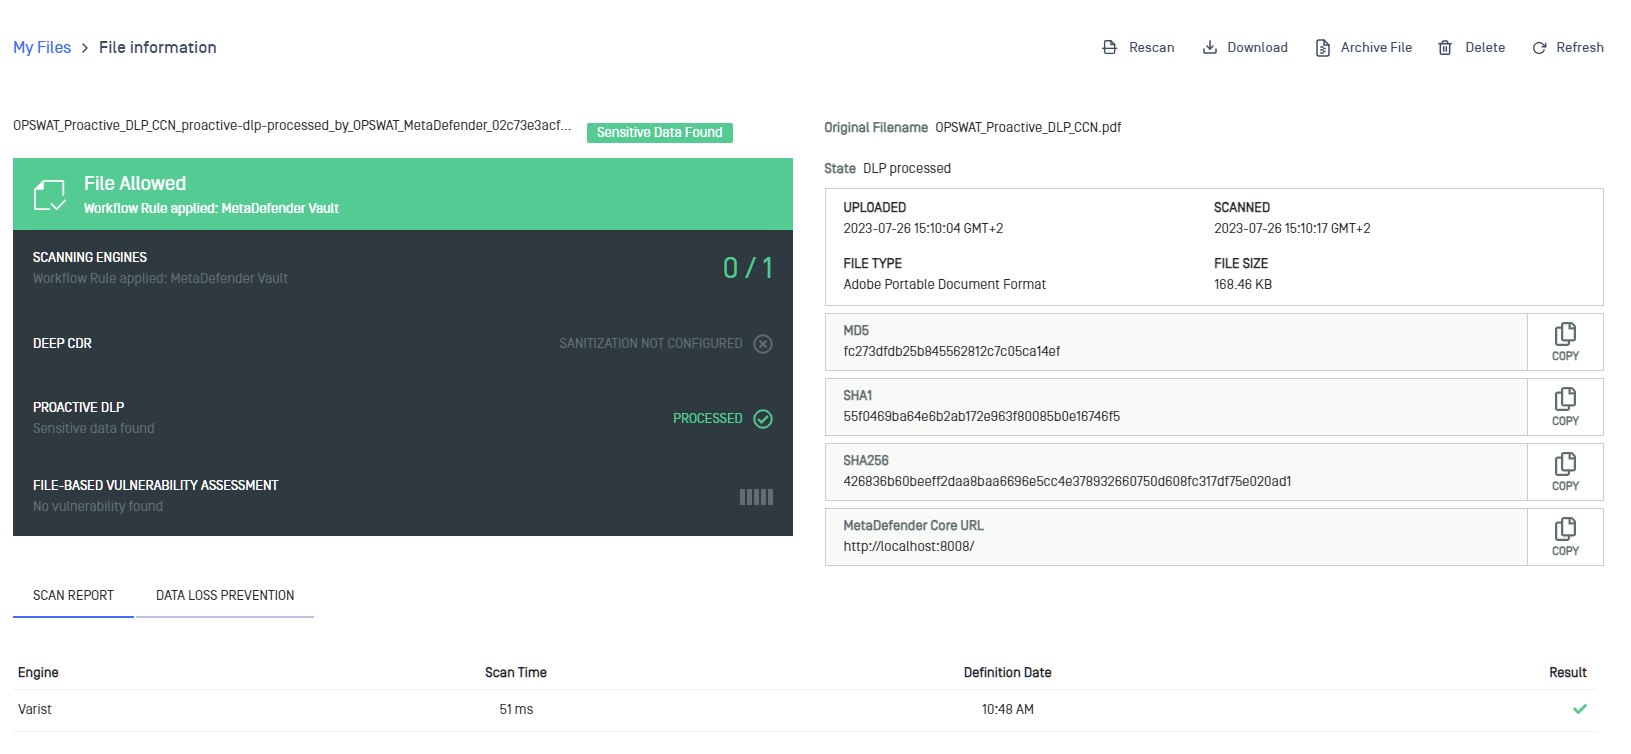The image size is (1631, 754).
Task: Click the 51 ms scan time
Action: pos(516,709)
